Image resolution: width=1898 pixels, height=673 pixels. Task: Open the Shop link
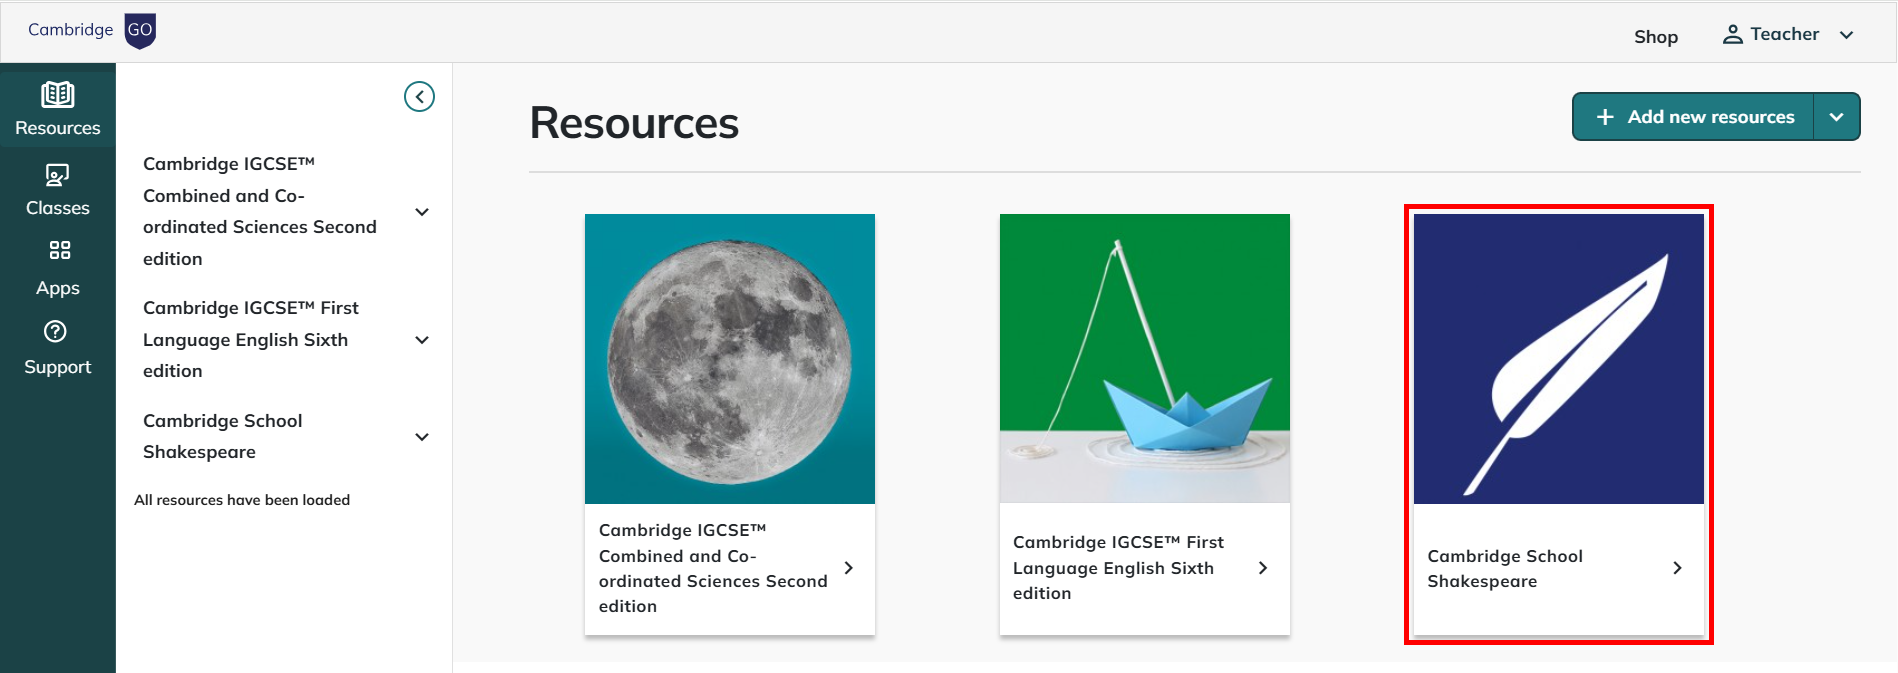[1656, 37]
